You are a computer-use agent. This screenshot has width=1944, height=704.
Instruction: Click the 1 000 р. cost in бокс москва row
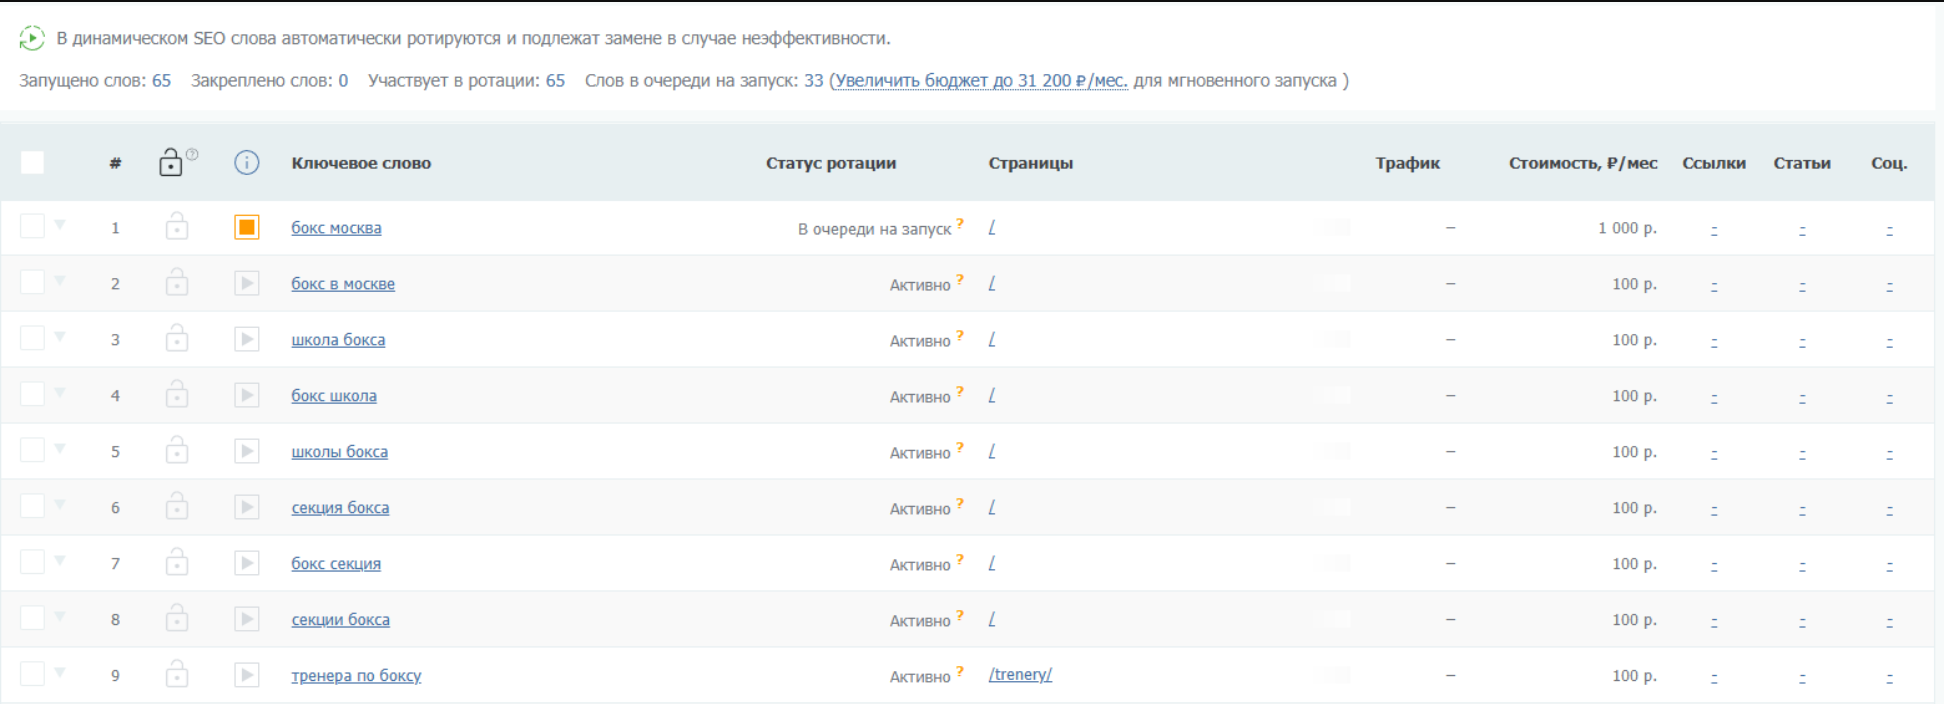pos(1627,228)
